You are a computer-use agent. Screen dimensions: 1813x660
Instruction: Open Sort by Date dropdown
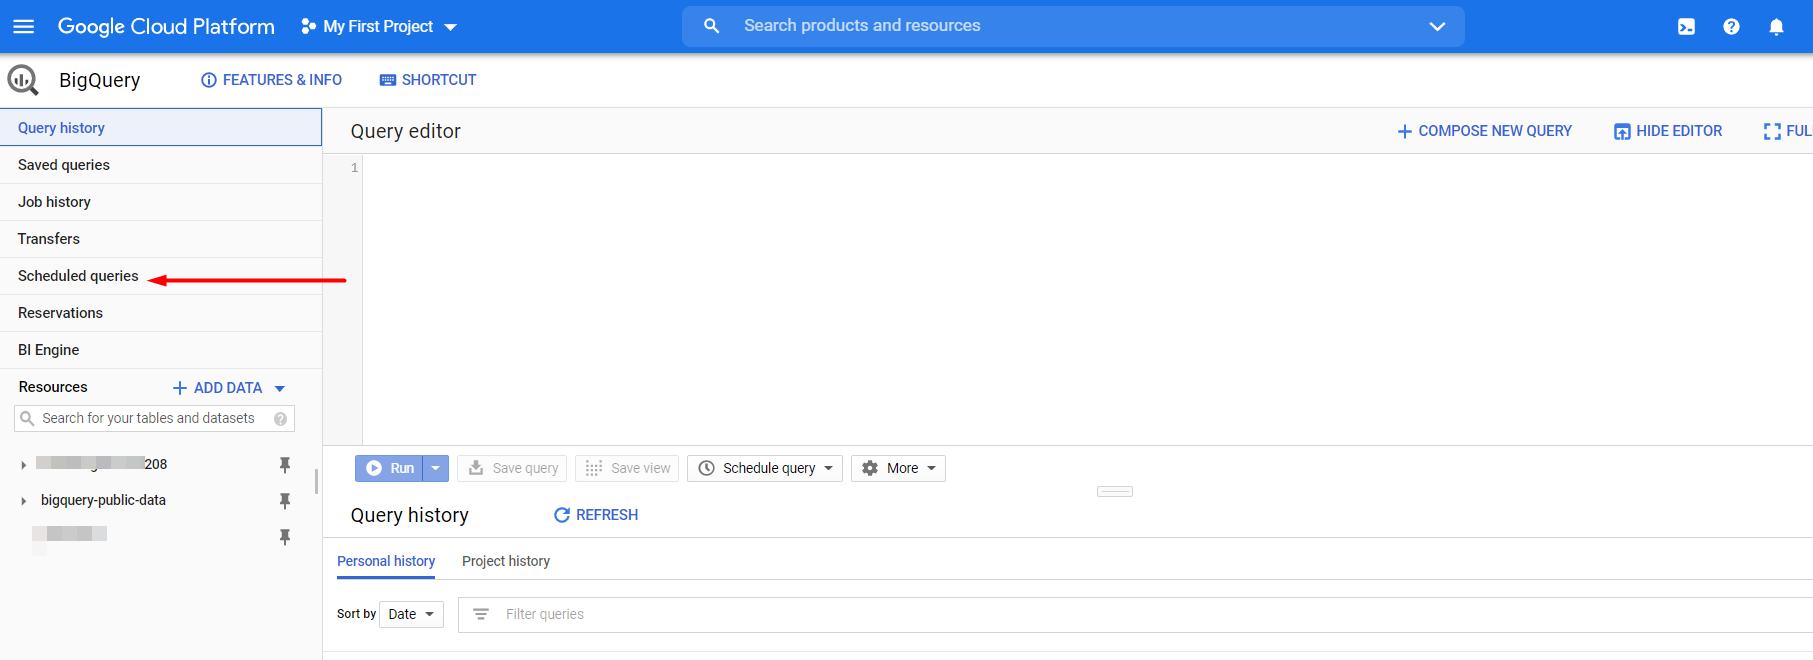coord(412,614)
